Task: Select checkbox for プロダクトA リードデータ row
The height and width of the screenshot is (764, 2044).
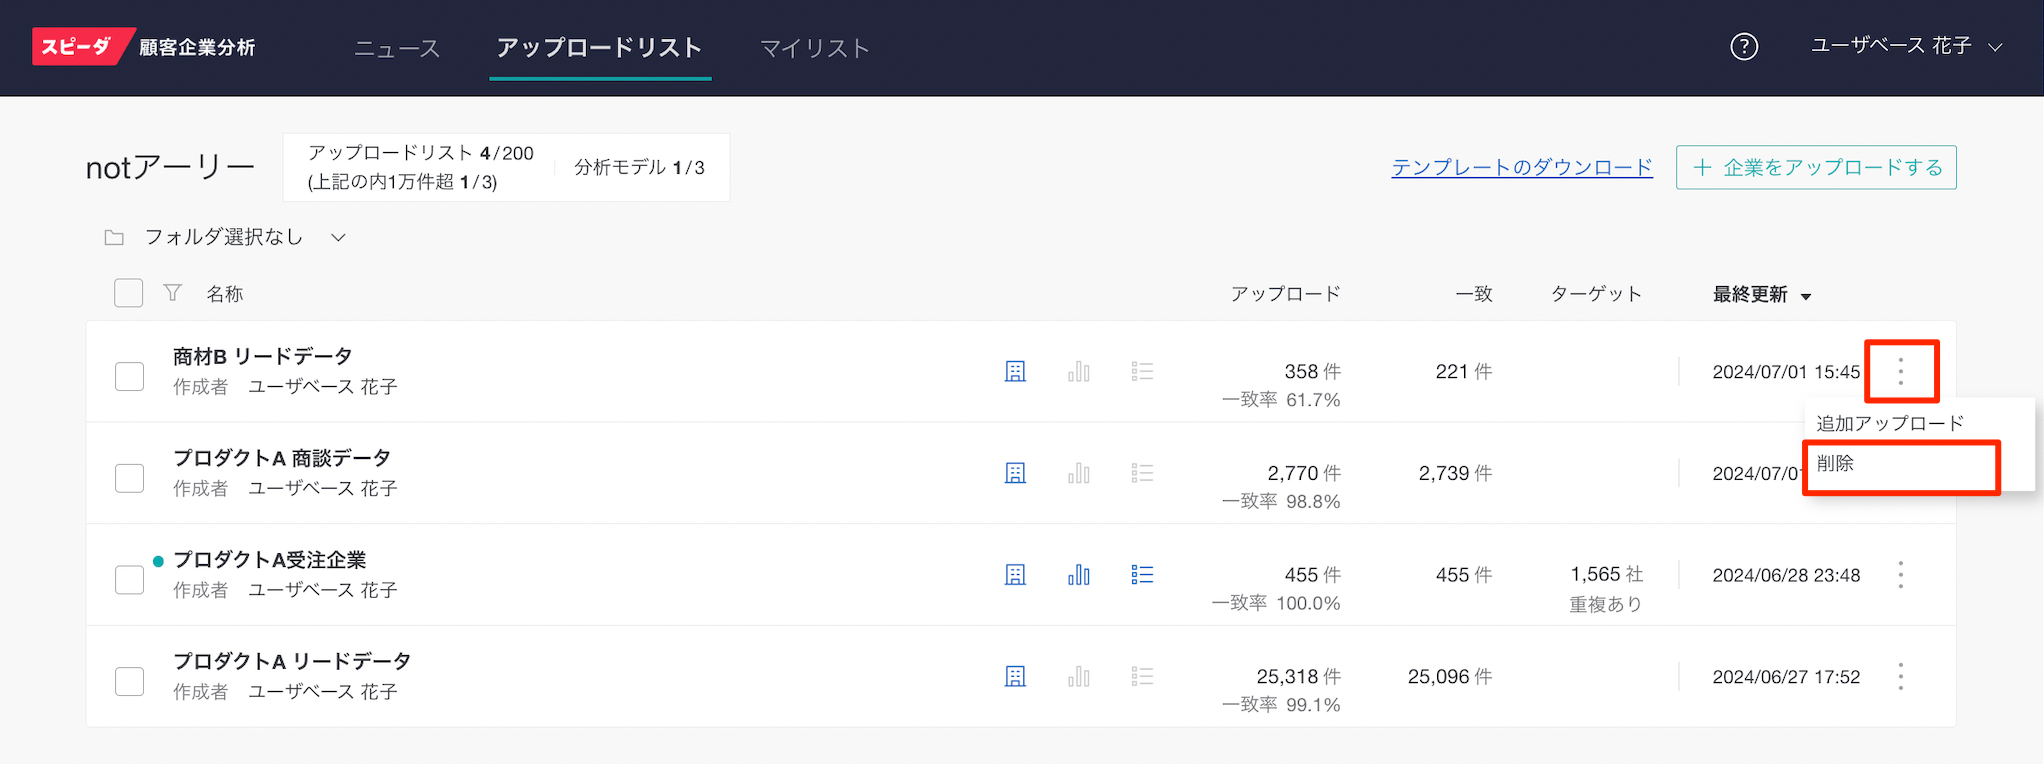Action: 130,682
